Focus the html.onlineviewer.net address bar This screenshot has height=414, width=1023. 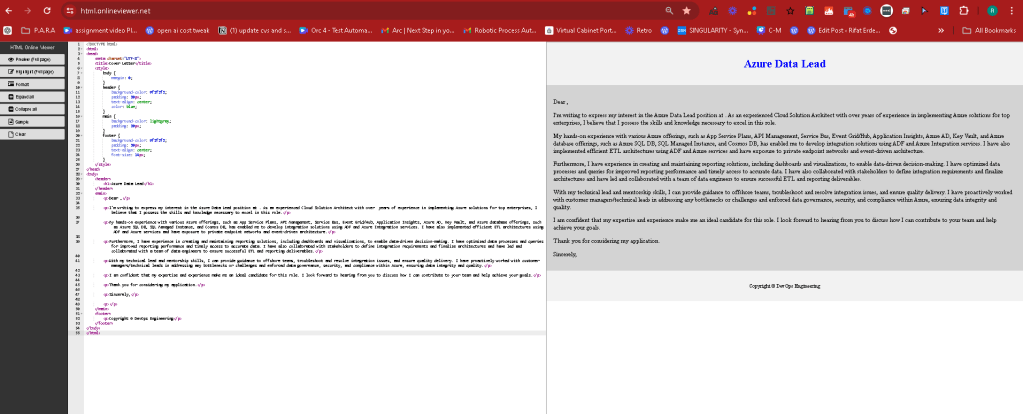click(365, 10)
